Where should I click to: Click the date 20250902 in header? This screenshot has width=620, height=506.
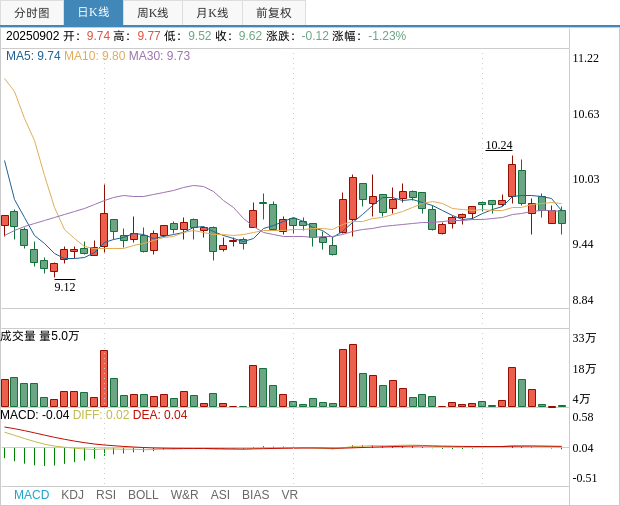pos(32,36)
